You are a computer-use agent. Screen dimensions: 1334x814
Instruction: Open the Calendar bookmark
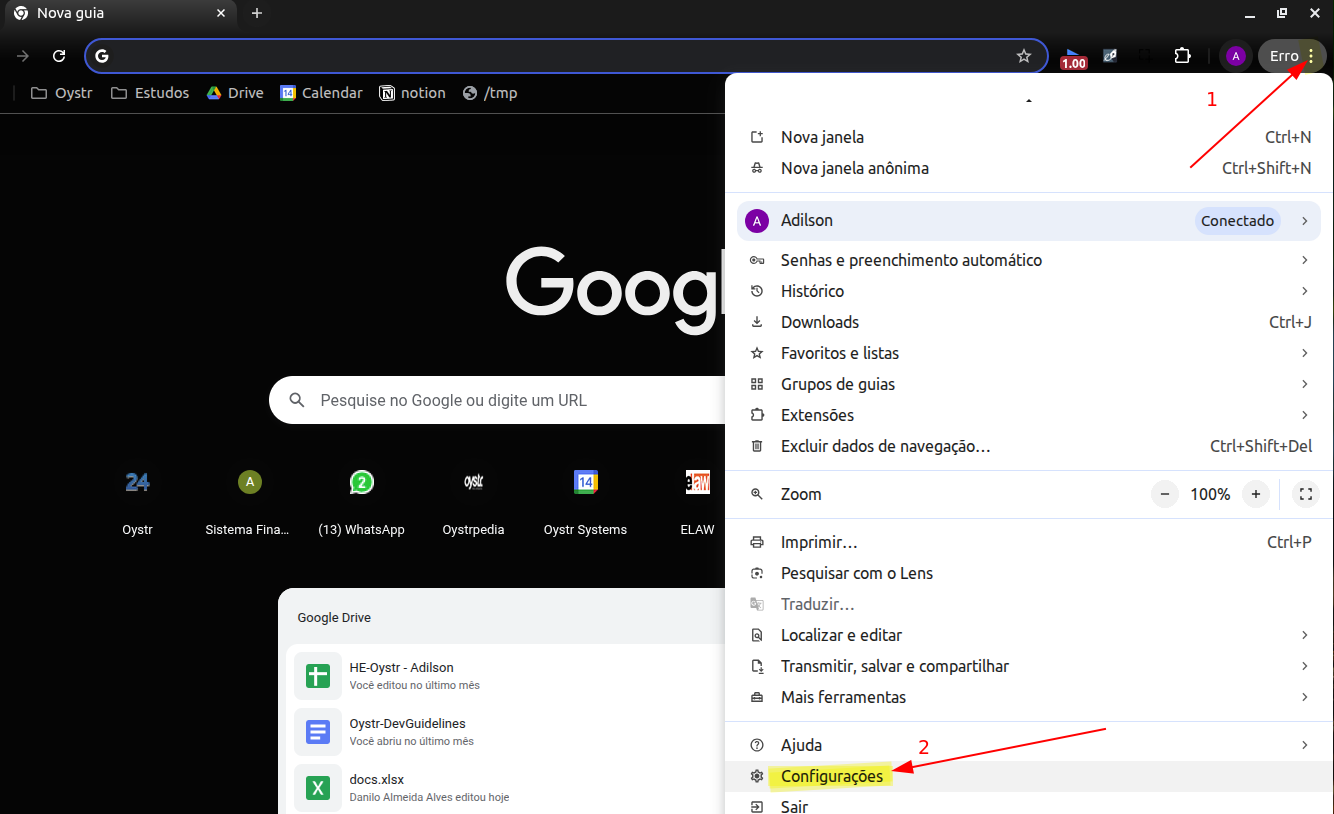tap(321, 93)
